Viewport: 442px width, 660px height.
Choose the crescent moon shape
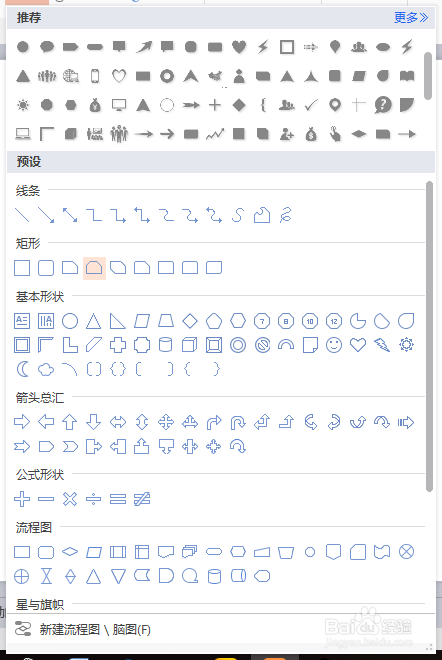click(x=22, y=369)
